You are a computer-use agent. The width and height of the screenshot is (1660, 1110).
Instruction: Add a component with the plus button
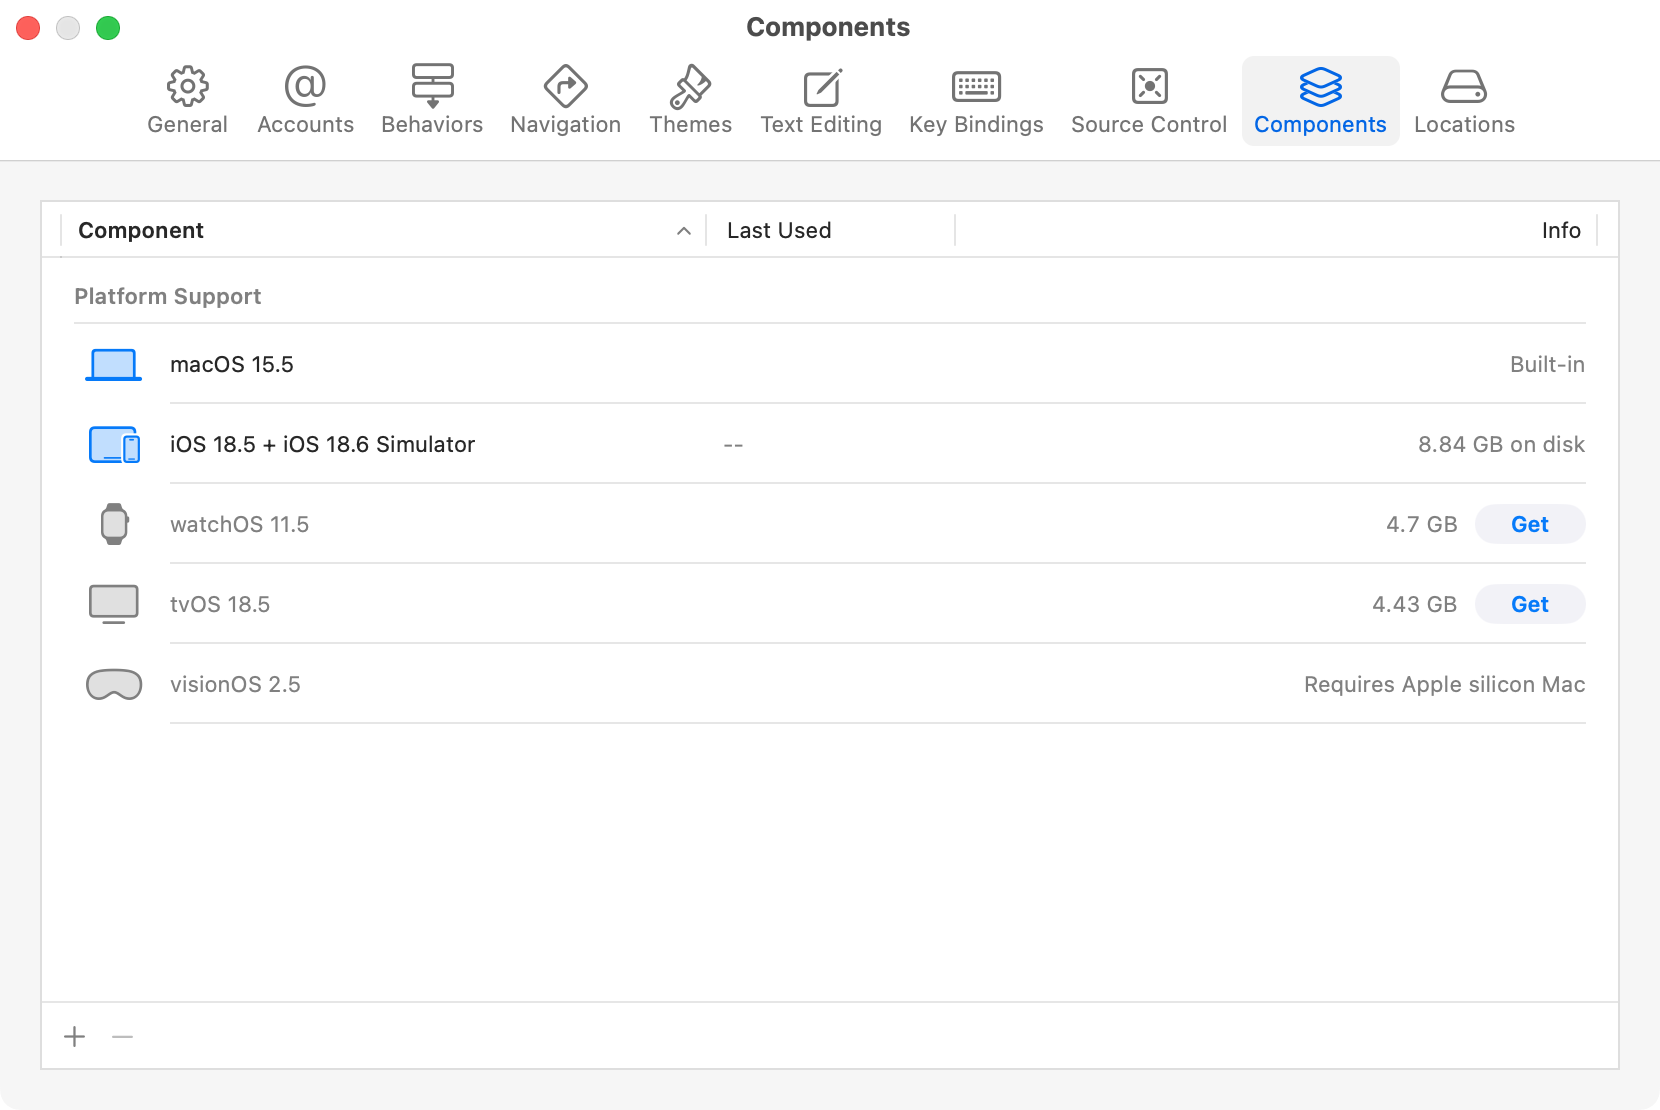click(74, 1037)
